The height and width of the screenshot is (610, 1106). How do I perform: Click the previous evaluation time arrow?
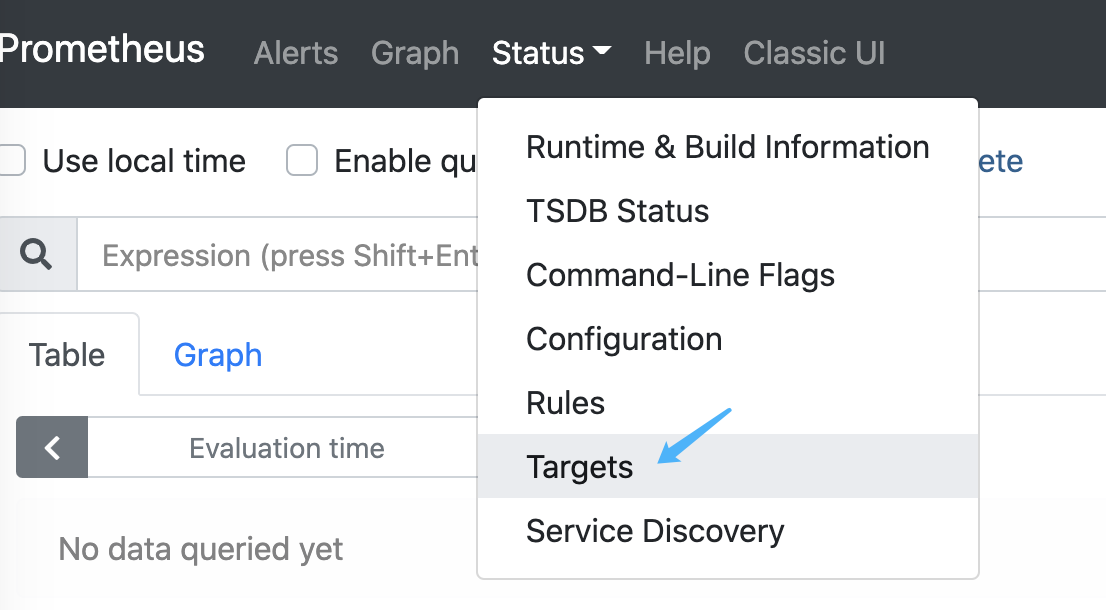(52, 447)
